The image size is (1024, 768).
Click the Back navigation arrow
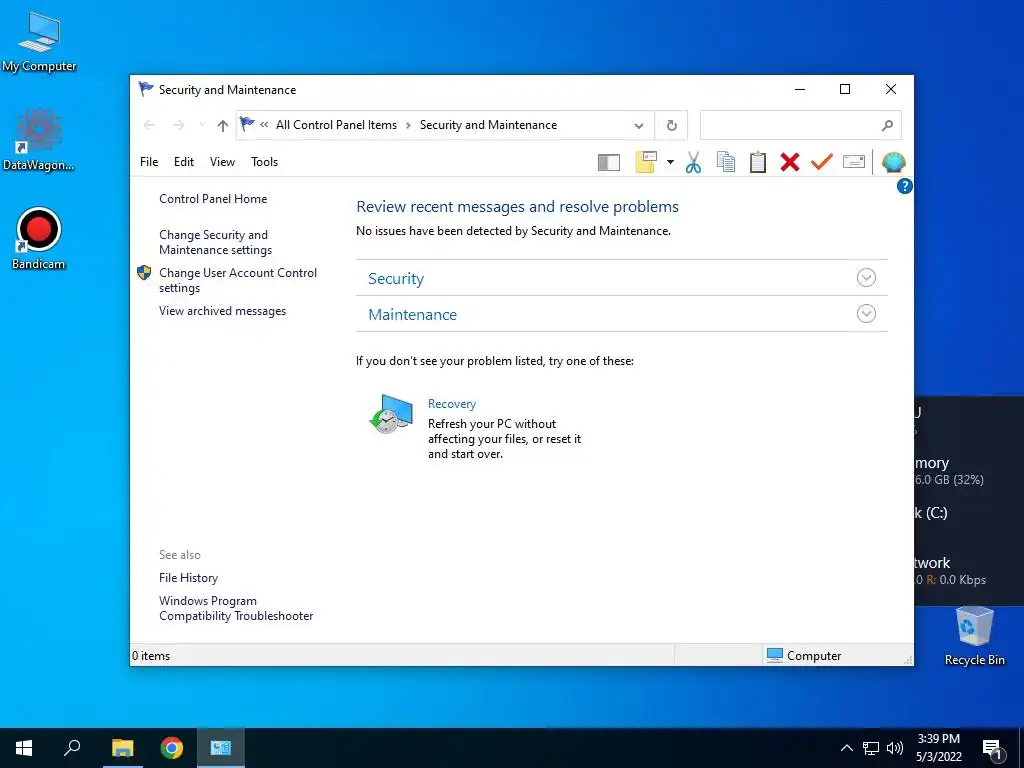[150, 125]
